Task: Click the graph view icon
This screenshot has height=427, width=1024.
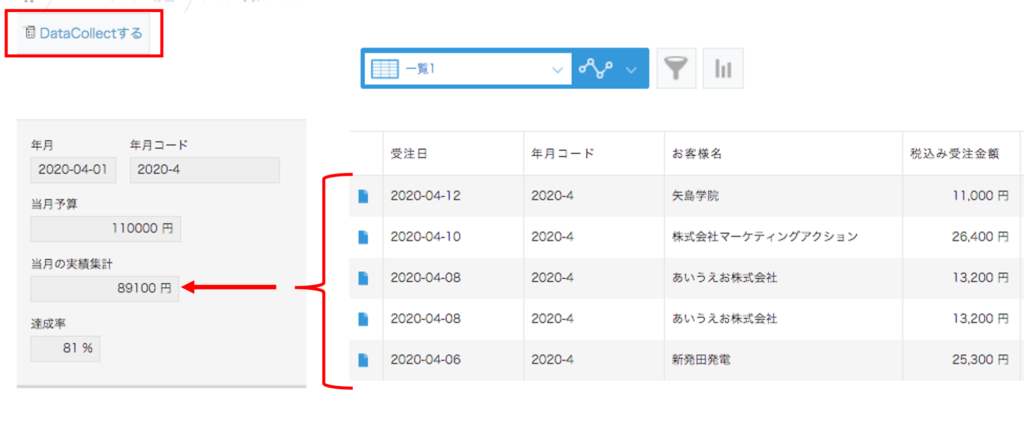Action: pyautogui.click(x=596, y=68)
